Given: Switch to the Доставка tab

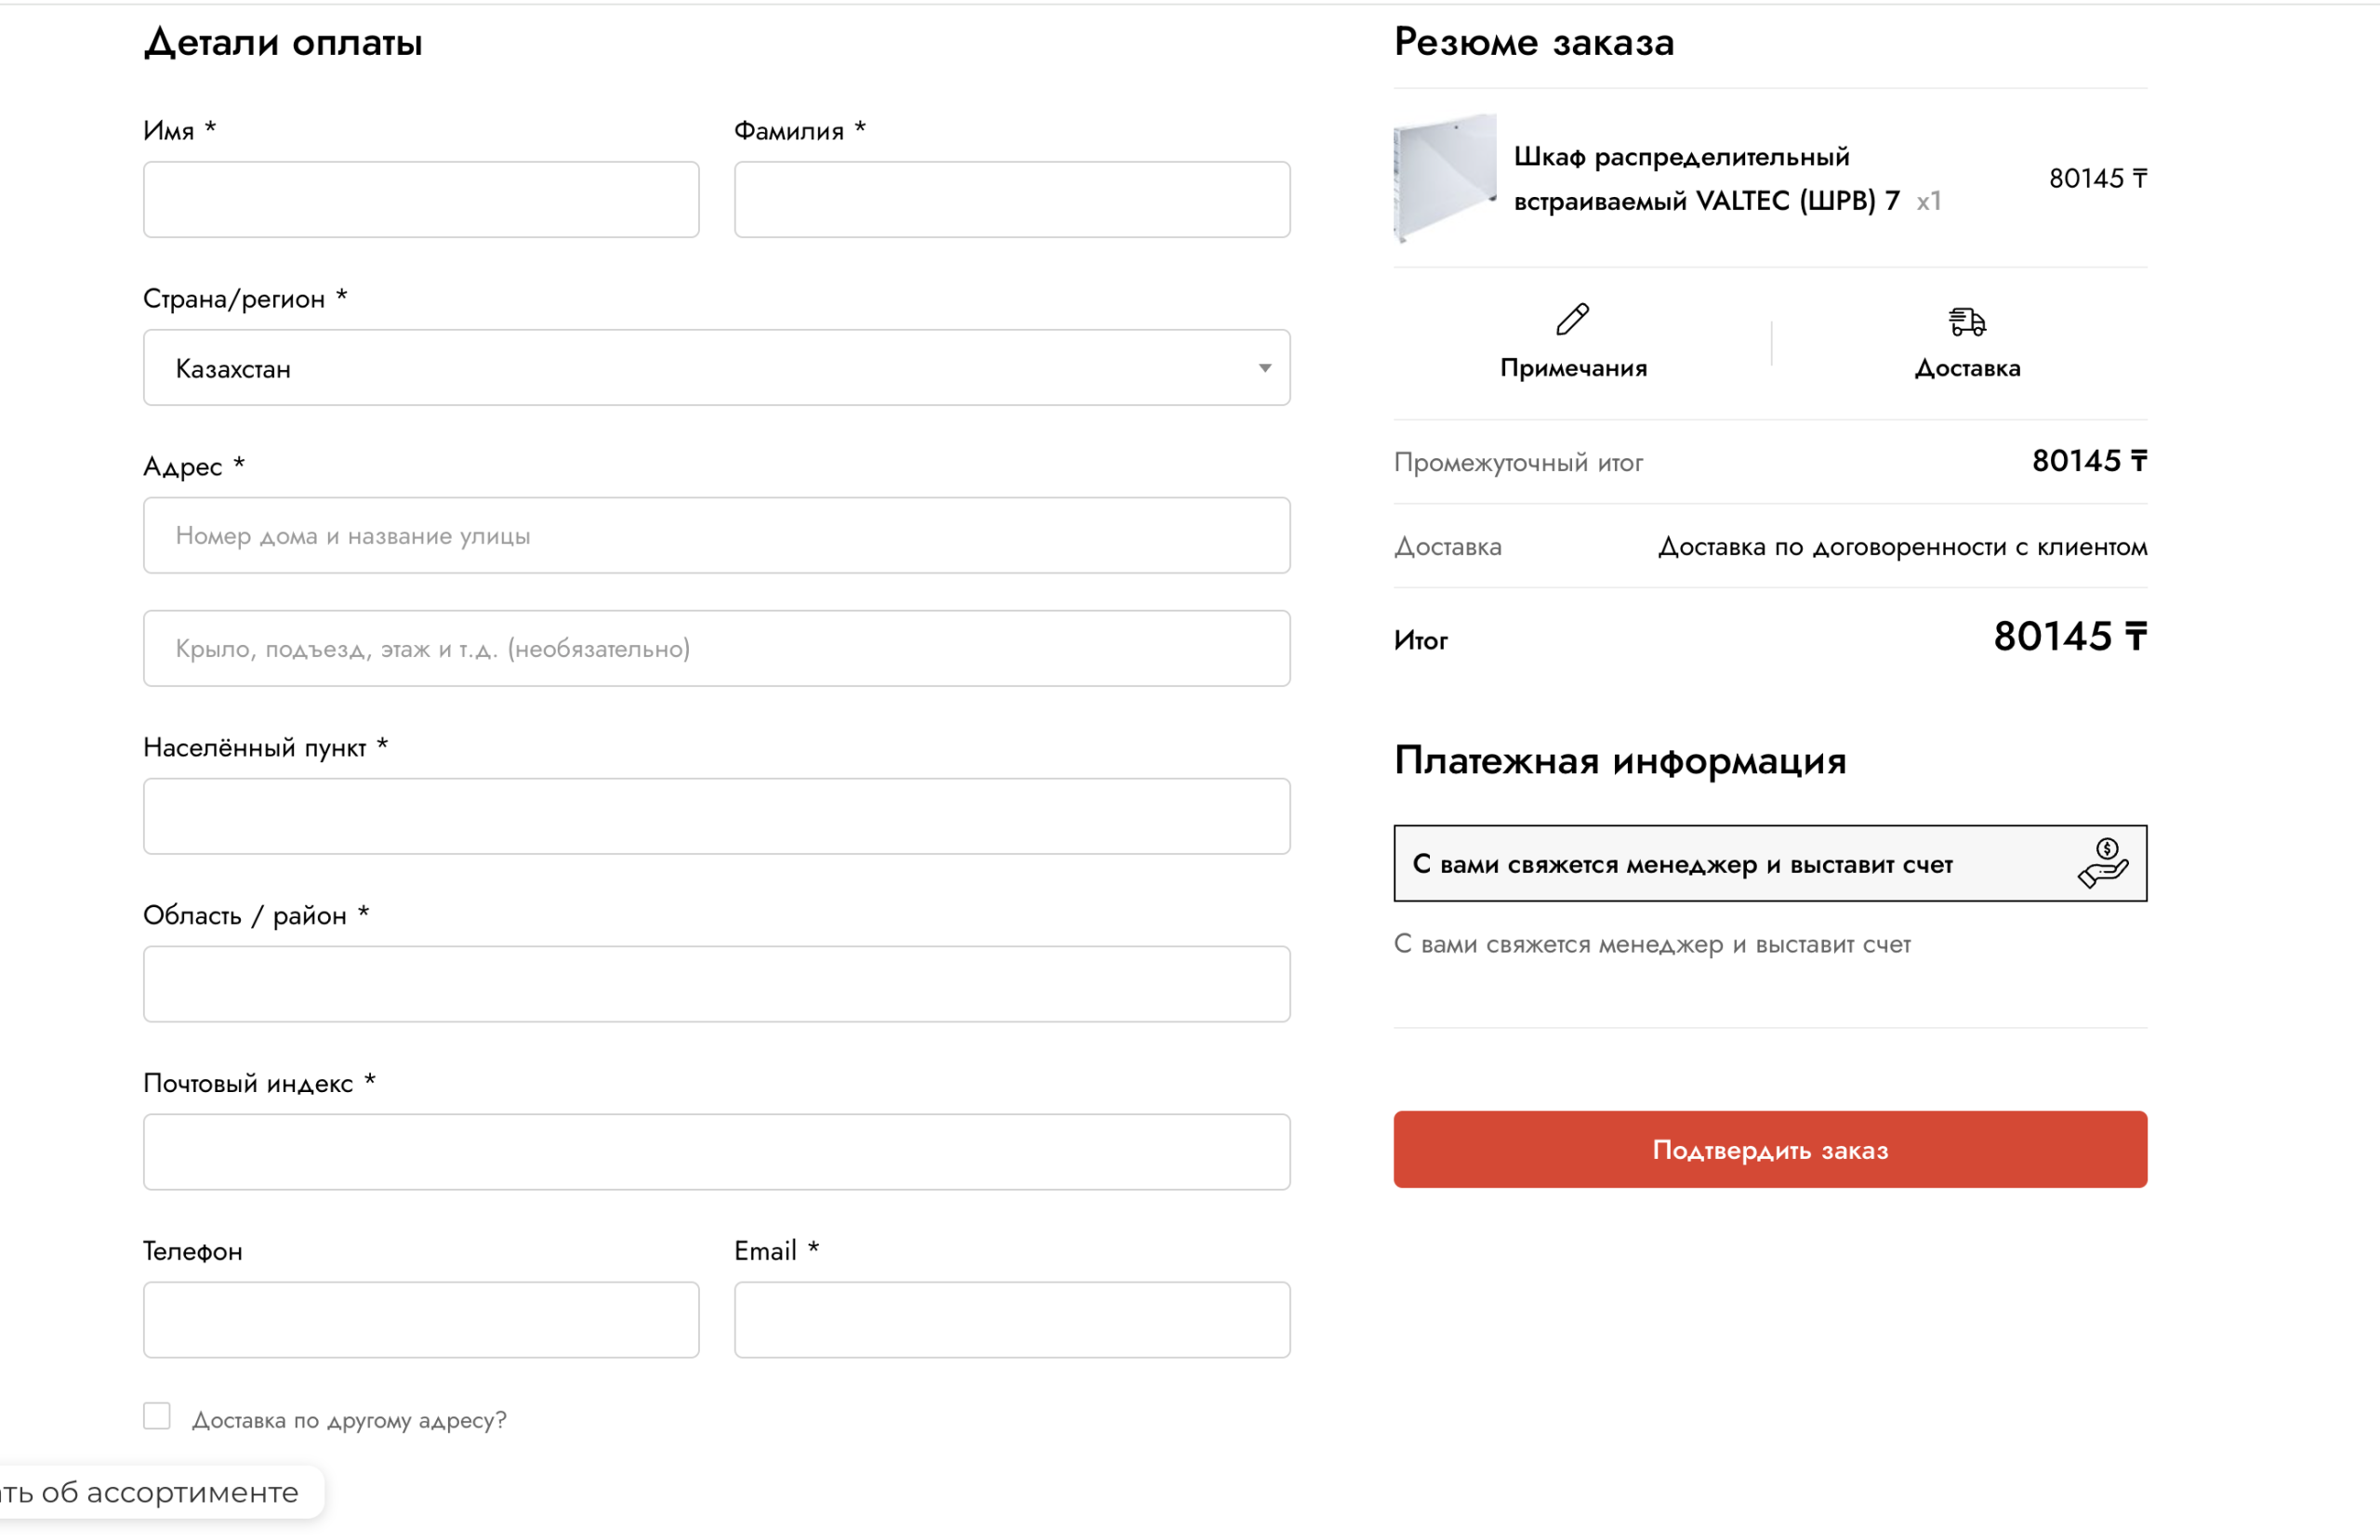Looking at the screenshot, I should [x=1966, y=368].
